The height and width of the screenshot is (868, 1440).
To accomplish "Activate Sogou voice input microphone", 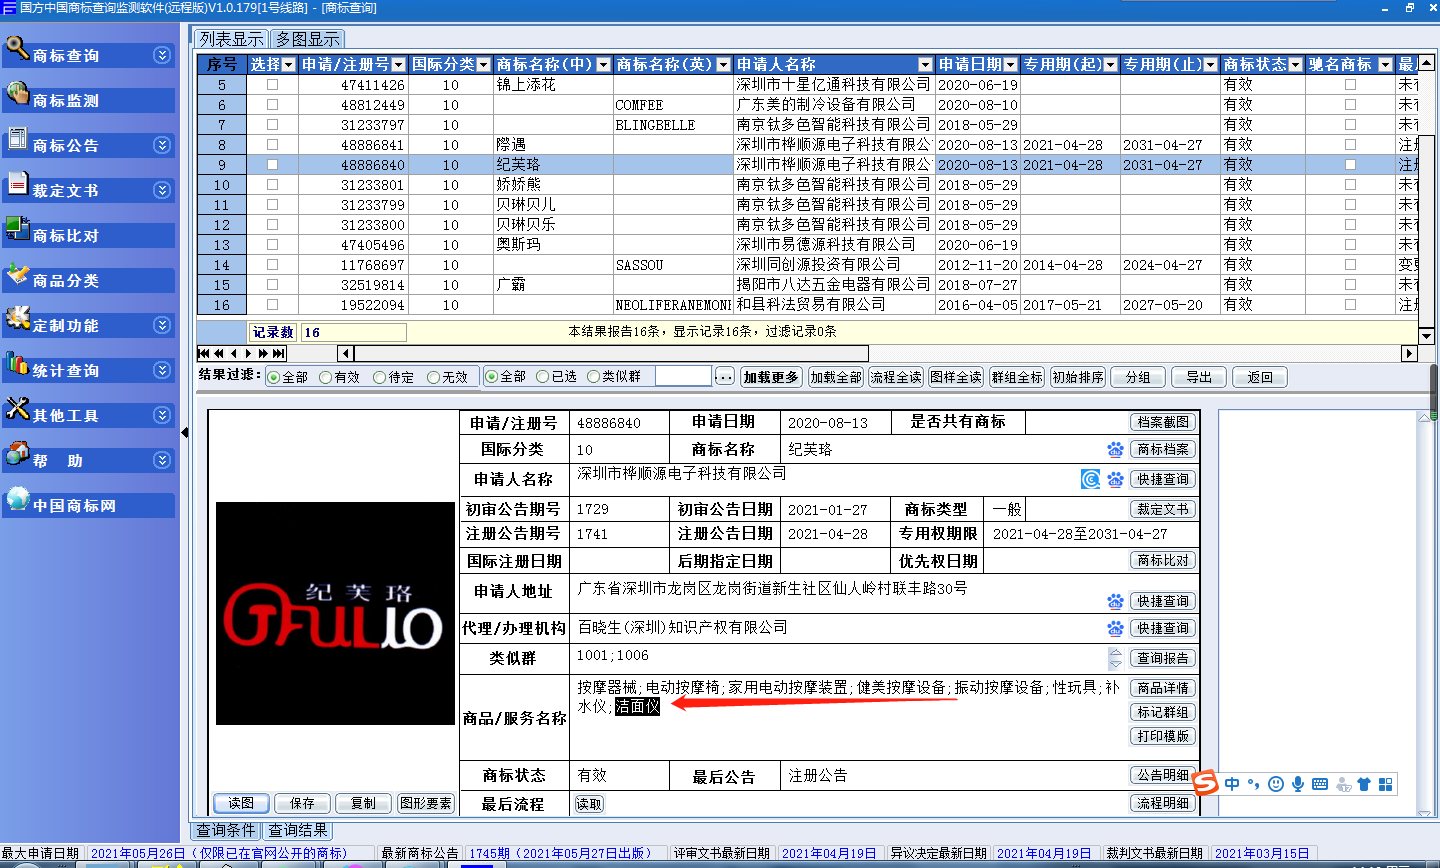I will pyautogui.click(x=1298, y=784).
